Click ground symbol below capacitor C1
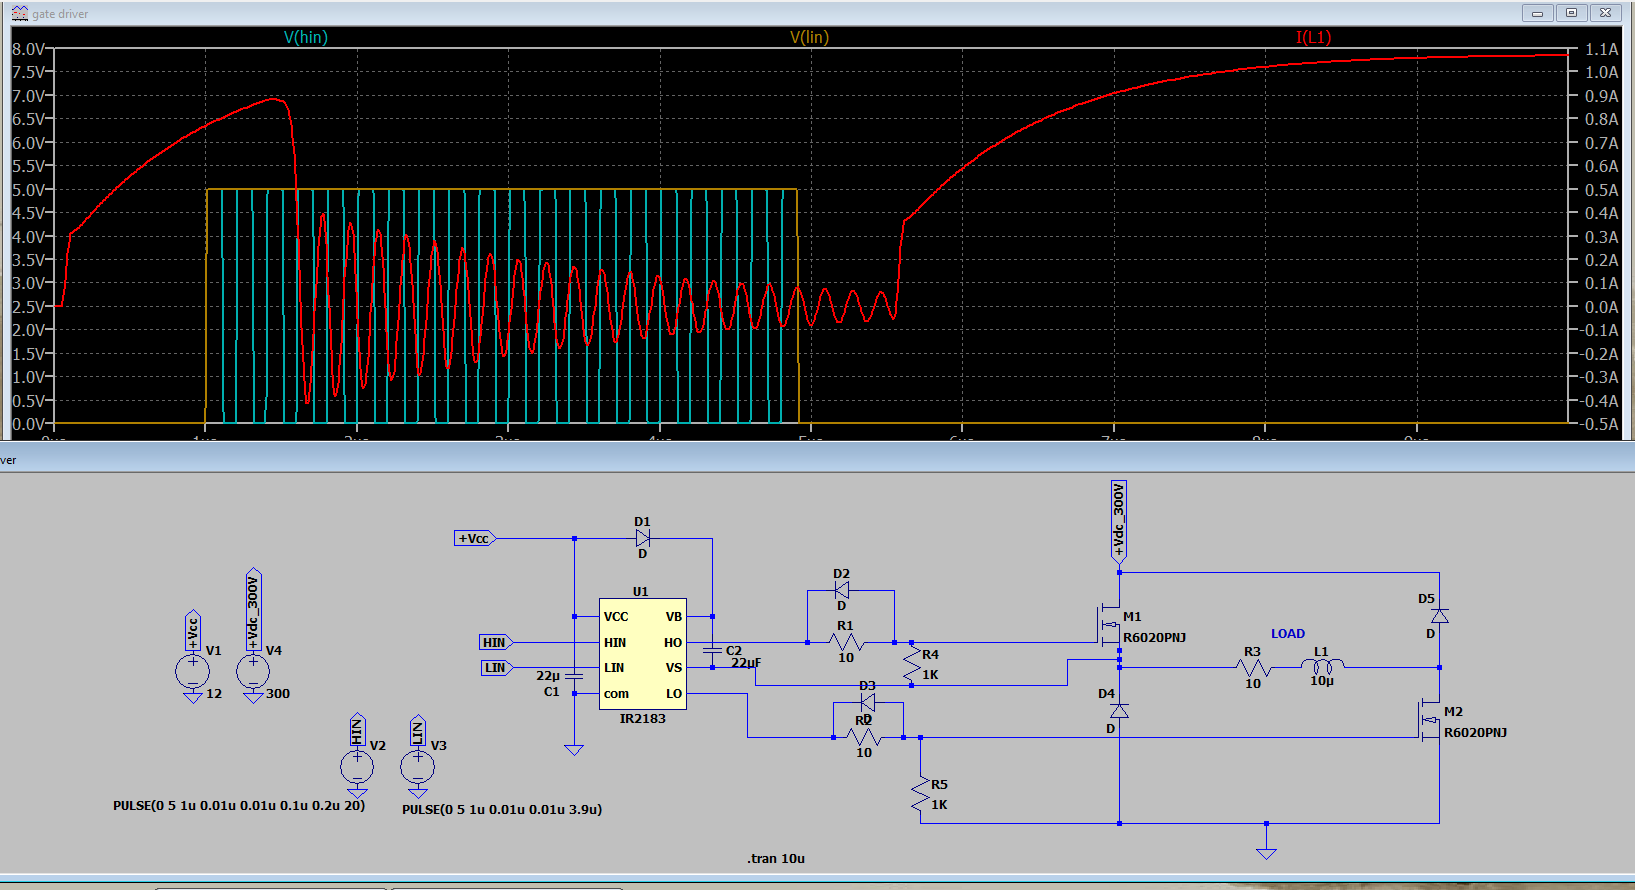1635x890 pixels. (574, 749)
